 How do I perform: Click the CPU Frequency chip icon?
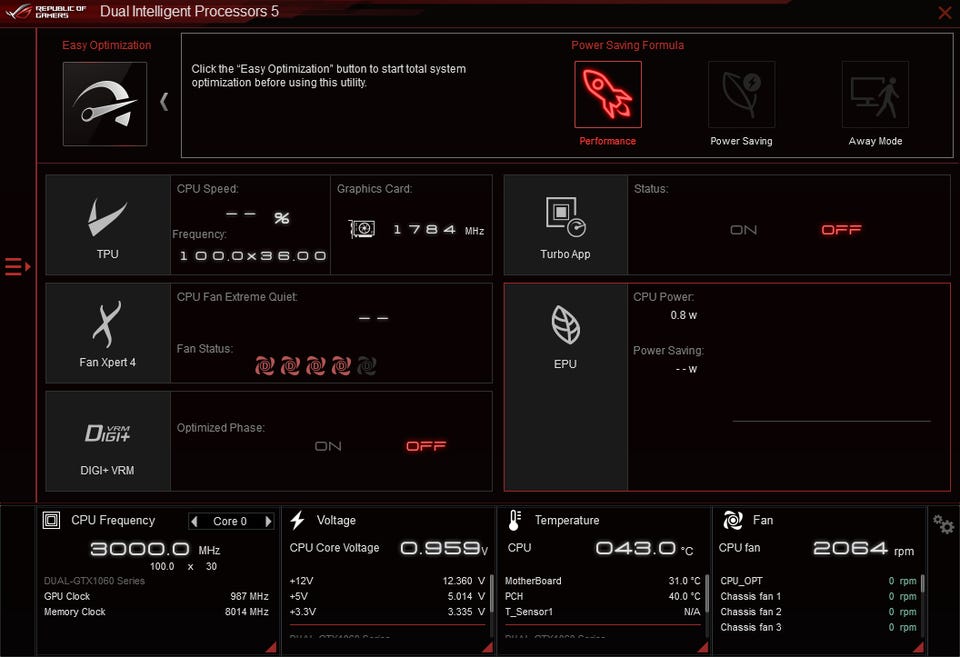(51, 520)
